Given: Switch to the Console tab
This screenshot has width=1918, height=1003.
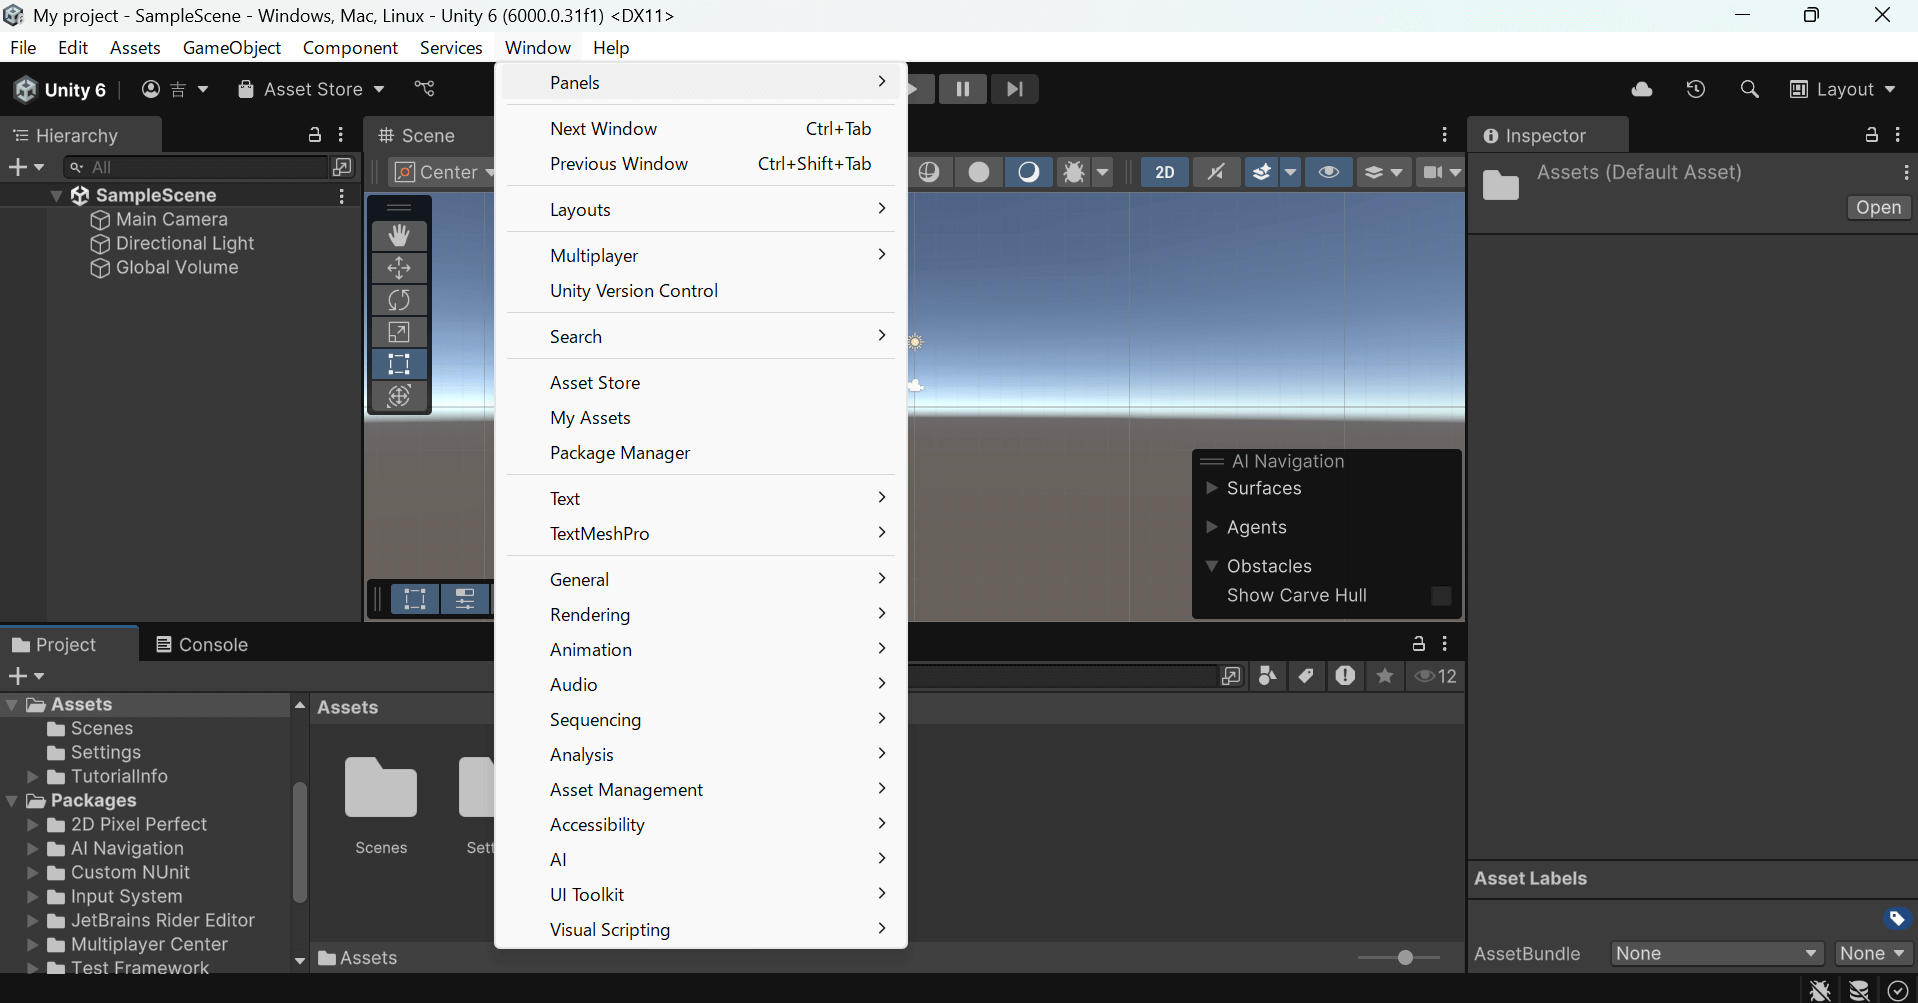Looking at the screenshot, I should coord(202,645).
